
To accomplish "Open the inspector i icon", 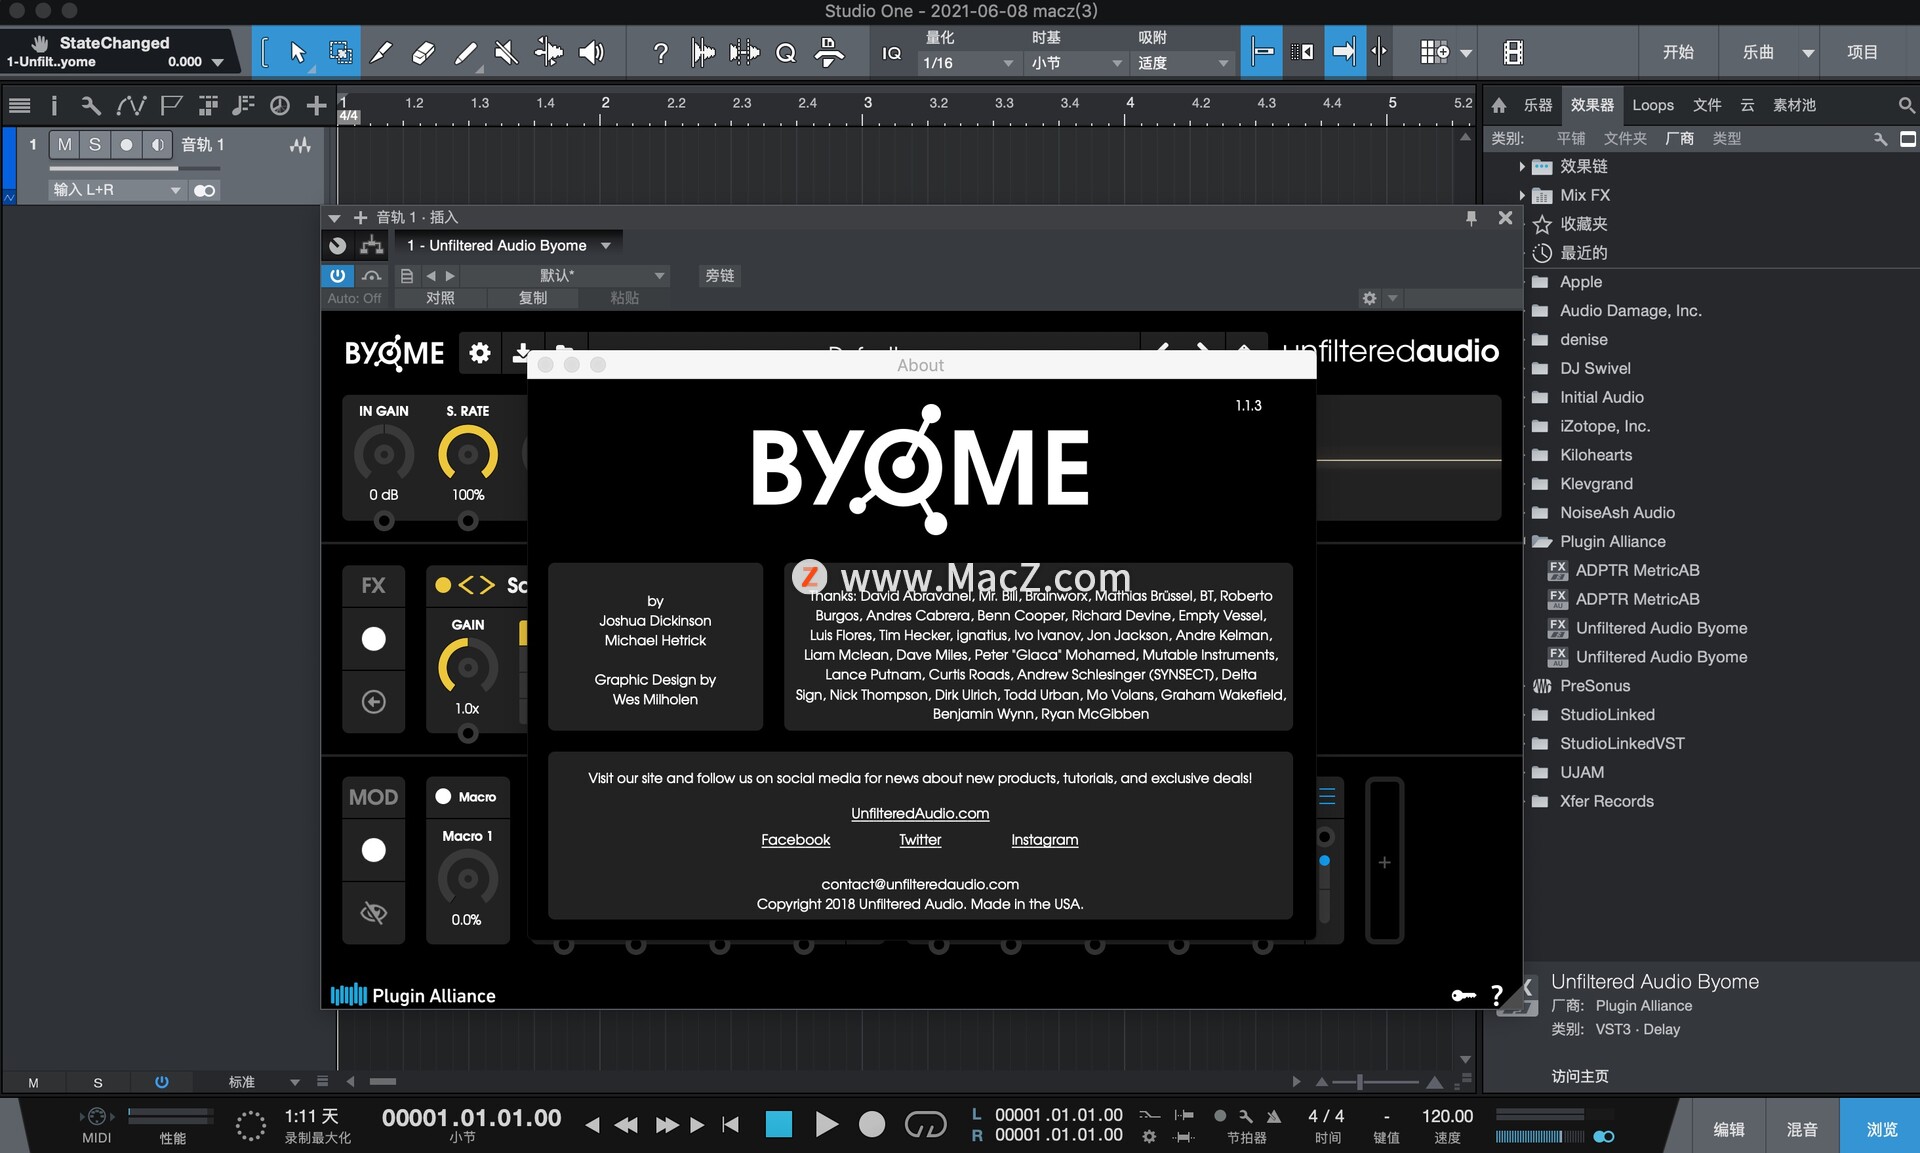I will tap(54, 105).
